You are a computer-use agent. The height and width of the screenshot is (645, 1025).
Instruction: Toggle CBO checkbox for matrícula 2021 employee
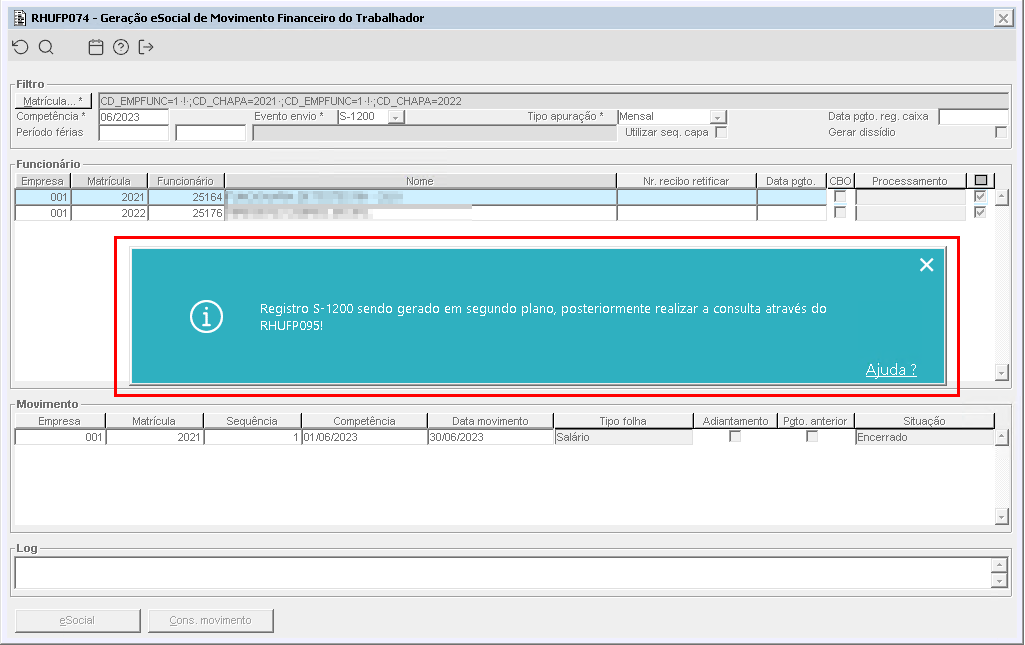pos(840,197)
